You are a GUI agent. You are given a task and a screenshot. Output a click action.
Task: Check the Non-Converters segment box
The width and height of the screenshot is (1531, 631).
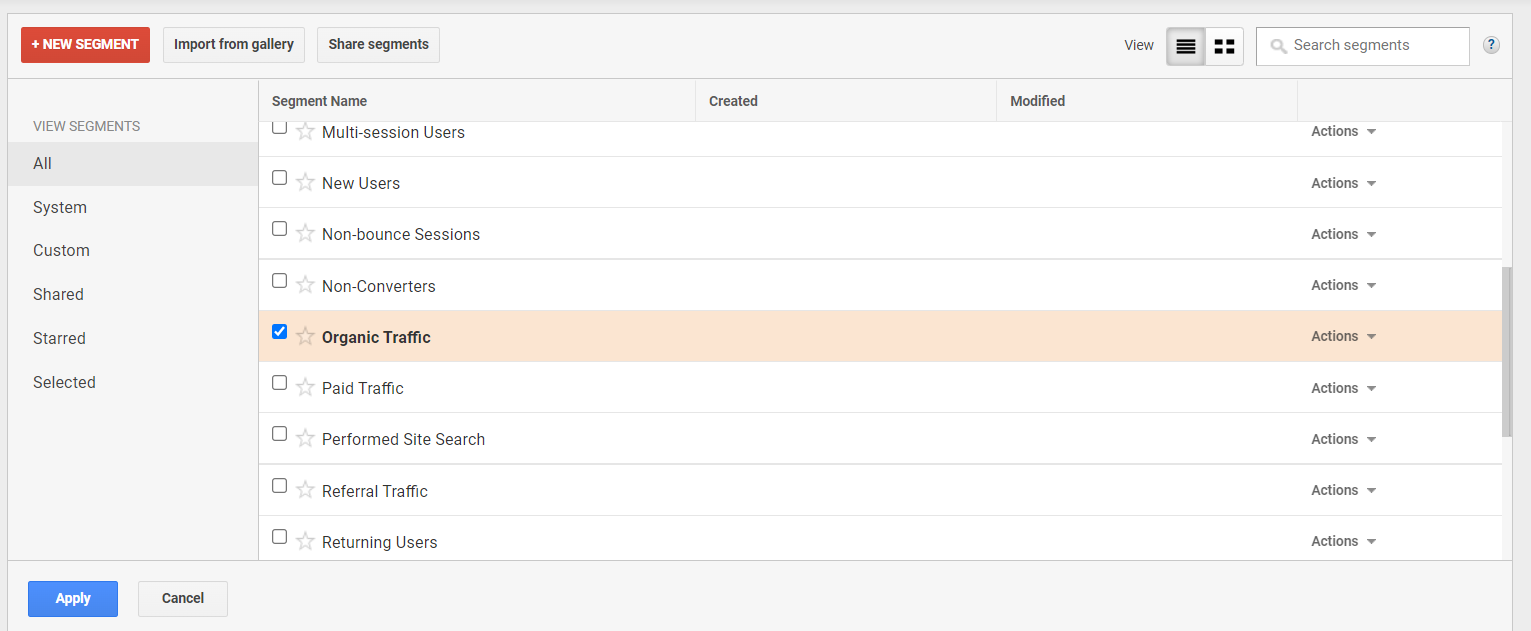click(x=280, y=281)
